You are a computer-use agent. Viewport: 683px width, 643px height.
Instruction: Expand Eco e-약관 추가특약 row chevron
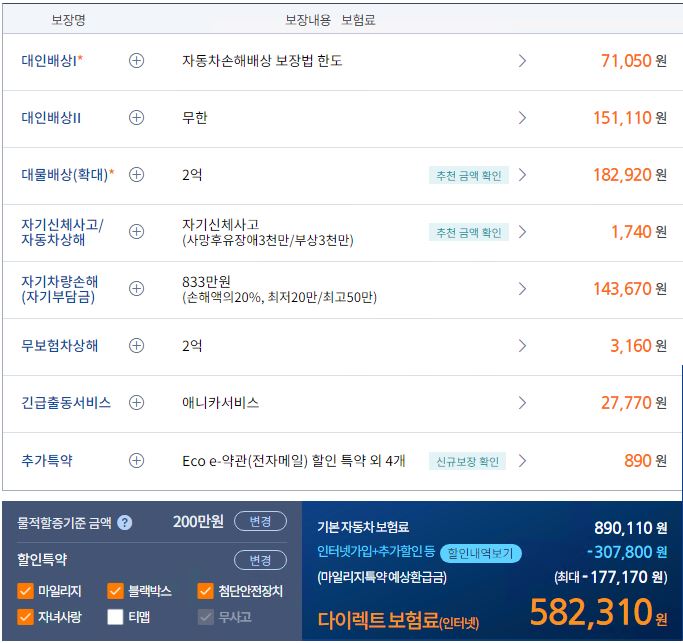(522, 460)
